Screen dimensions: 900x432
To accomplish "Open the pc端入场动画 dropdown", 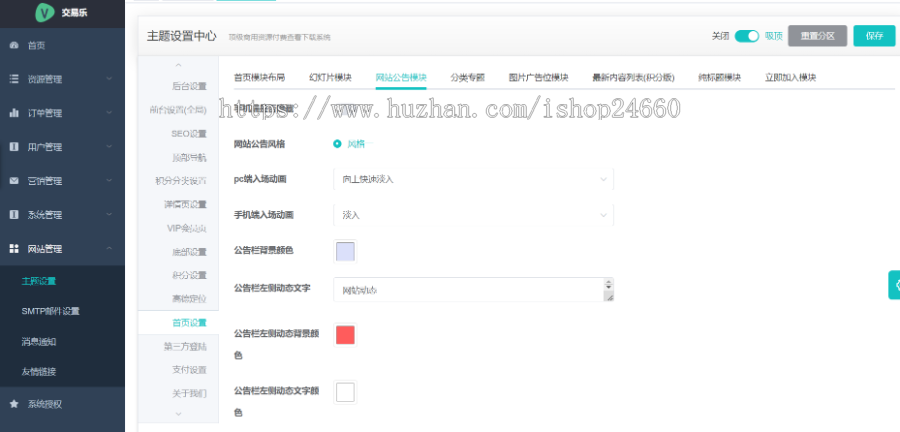I will click(473, 180).
